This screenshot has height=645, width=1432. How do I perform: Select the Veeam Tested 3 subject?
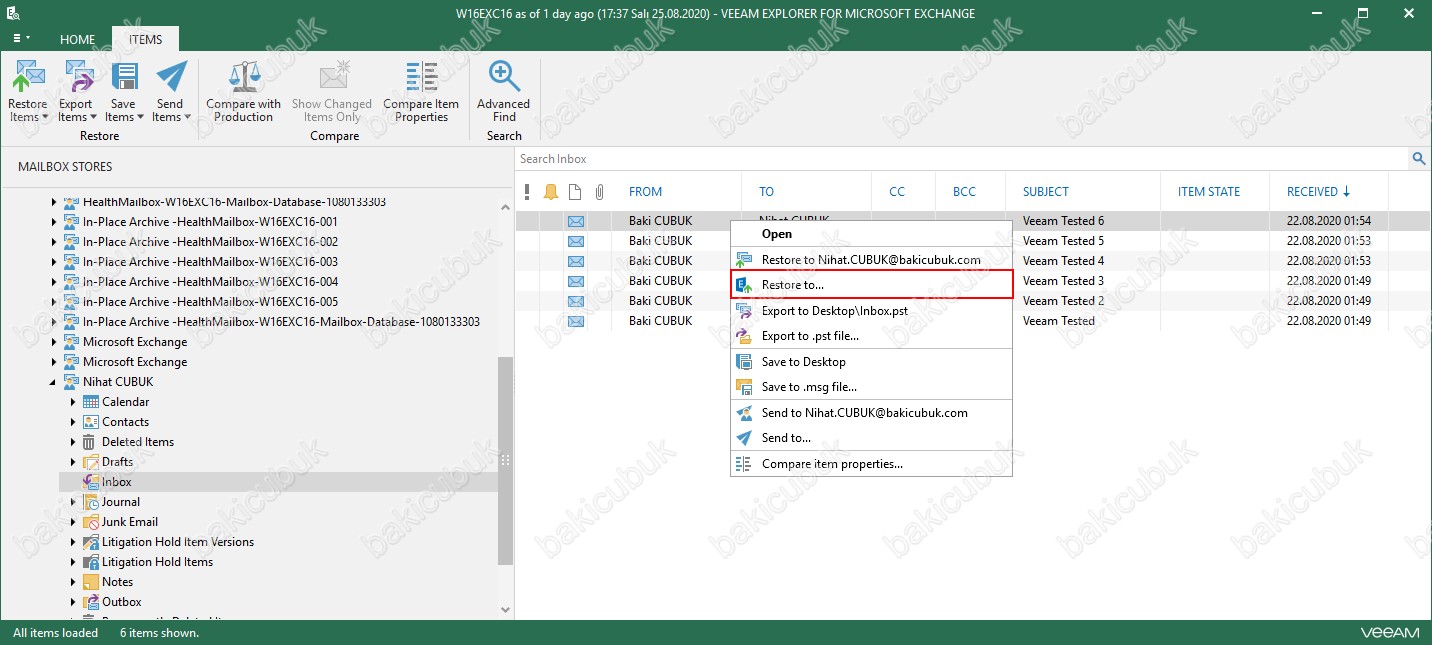tap(1063, 281)
